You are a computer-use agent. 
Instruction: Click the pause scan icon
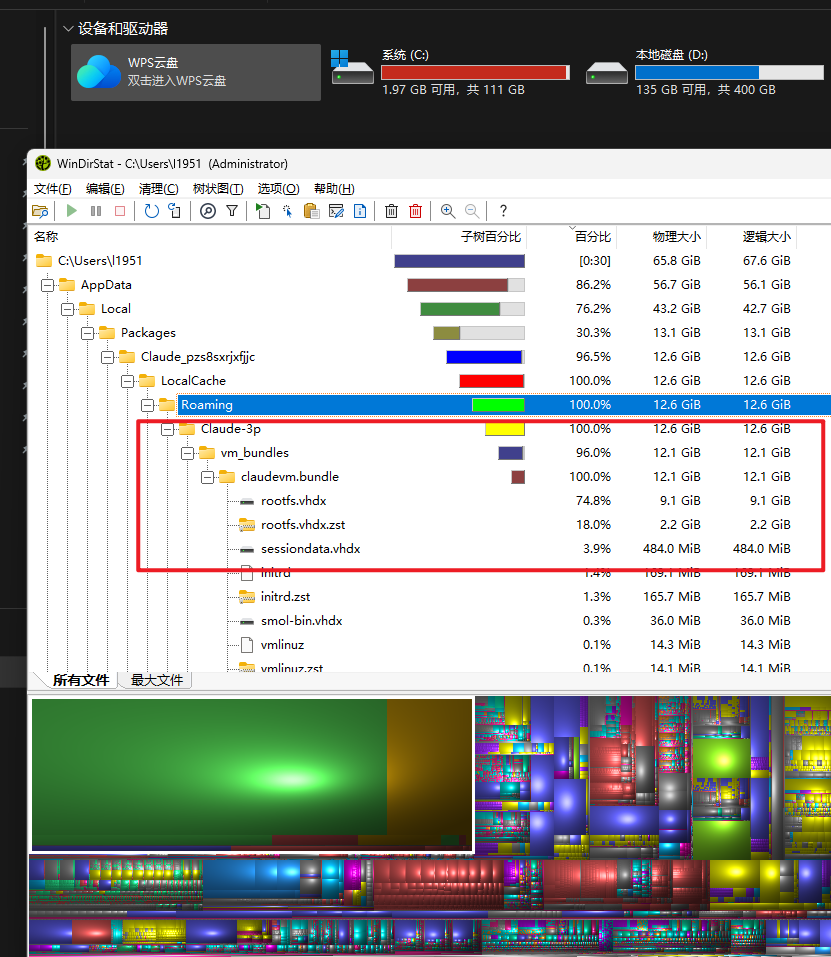(x=96, y=211)
